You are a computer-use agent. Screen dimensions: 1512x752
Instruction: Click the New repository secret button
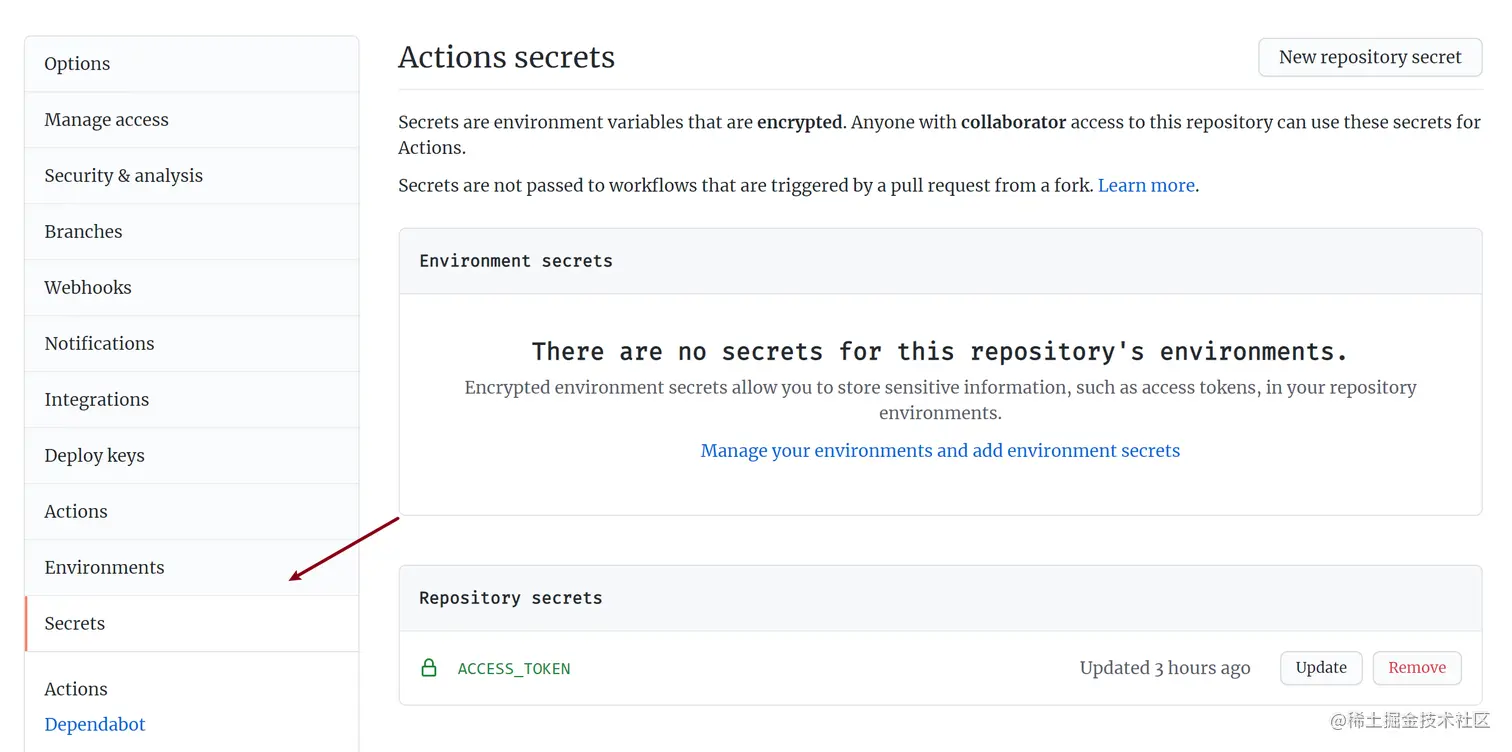click(1370, 57)
